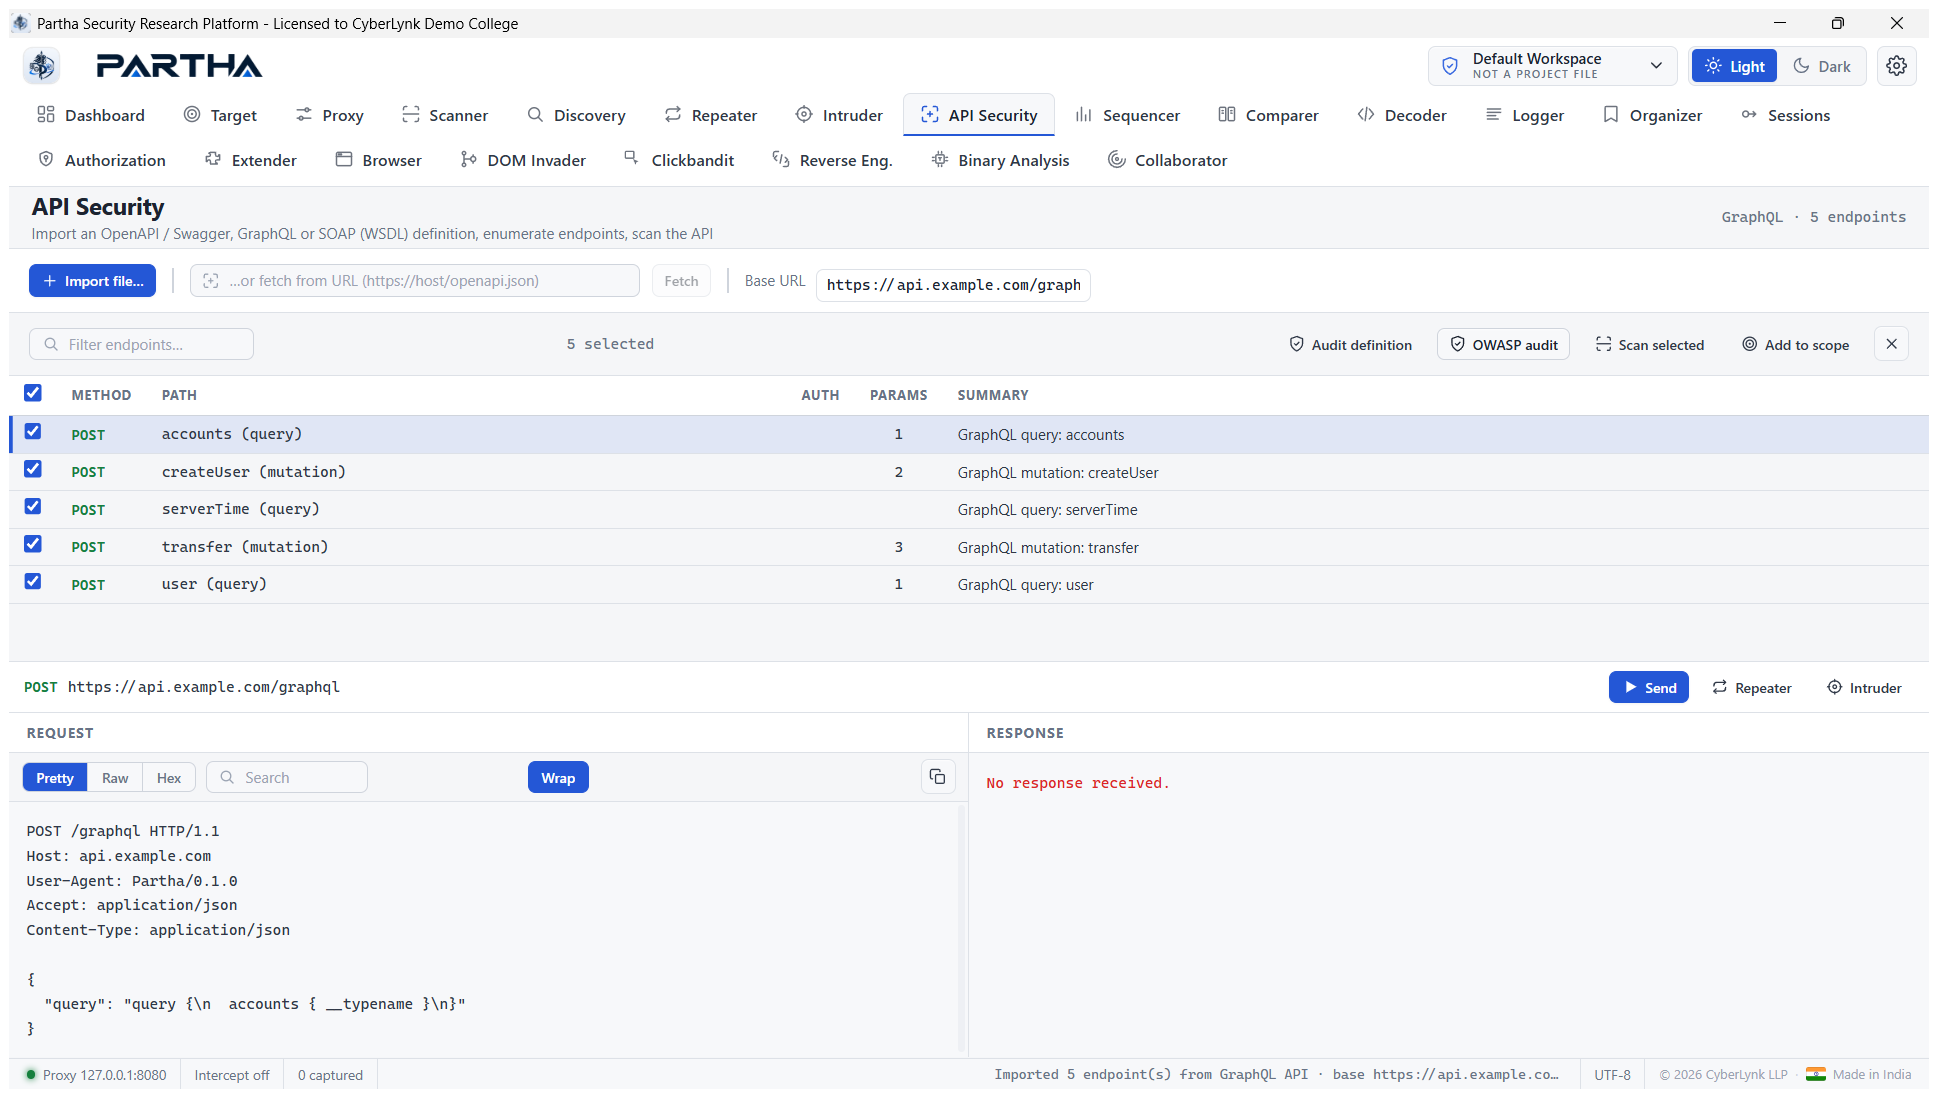The height and width of the screenshot is (1098, 1938).
Task: Run Audit definition
Action: (x=1350, y=344)
